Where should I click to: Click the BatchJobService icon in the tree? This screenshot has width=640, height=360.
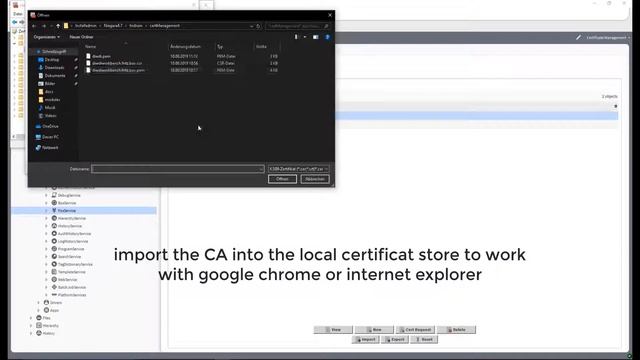(x=54, y=287)
